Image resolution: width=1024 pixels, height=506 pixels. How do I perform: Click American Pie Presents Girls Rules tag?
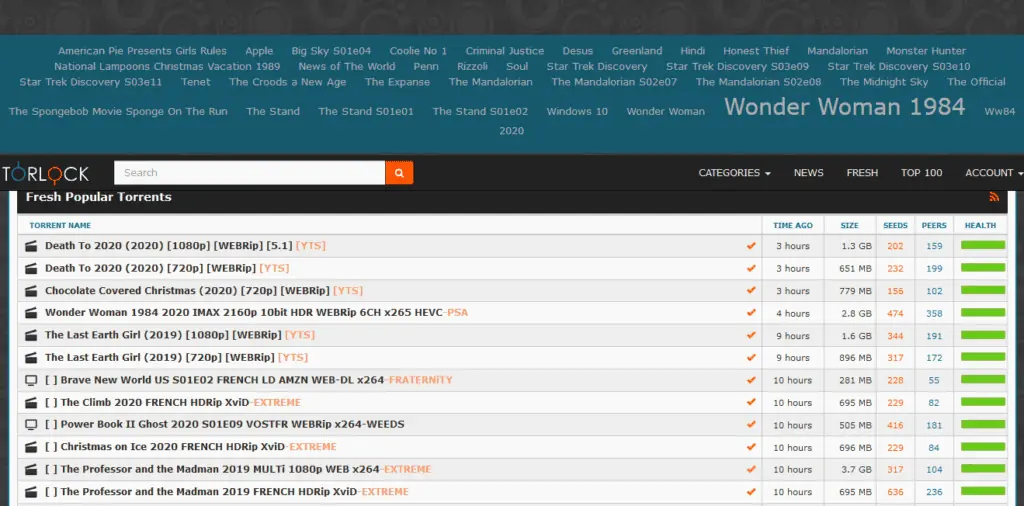point(142,51)
